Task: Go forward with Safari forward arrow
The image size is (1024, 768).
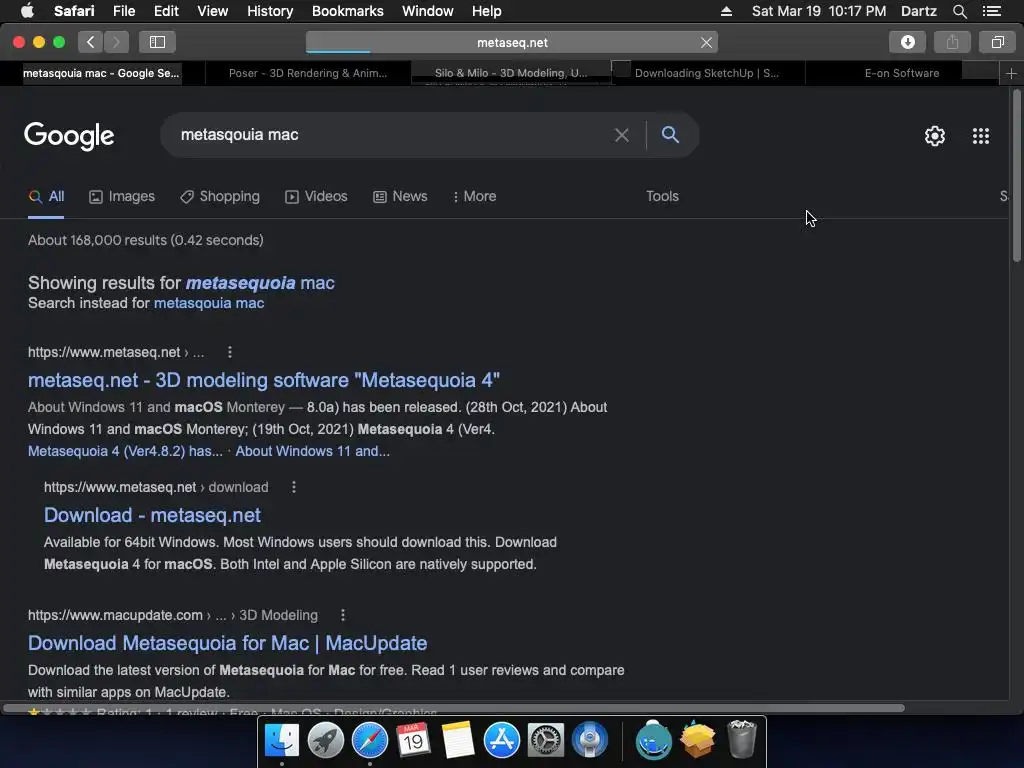Action: (116, 42)
